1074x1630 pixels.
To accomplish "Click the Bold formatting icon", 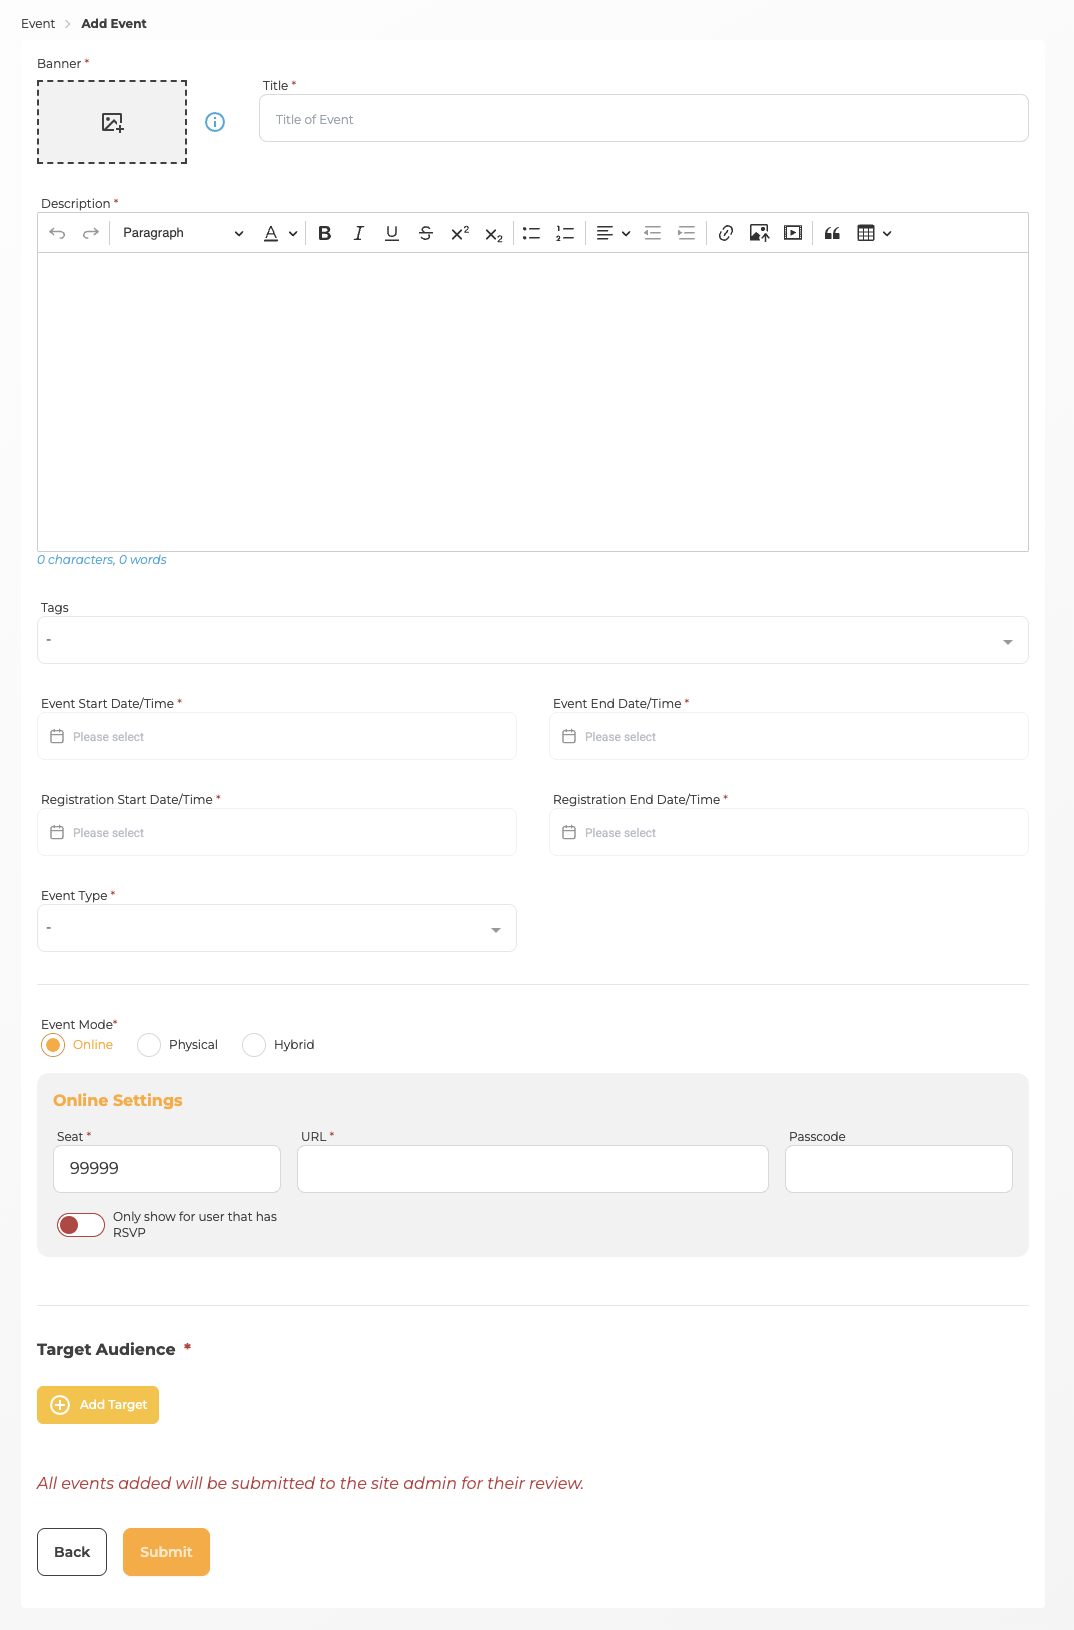I will tap(324, 233).
